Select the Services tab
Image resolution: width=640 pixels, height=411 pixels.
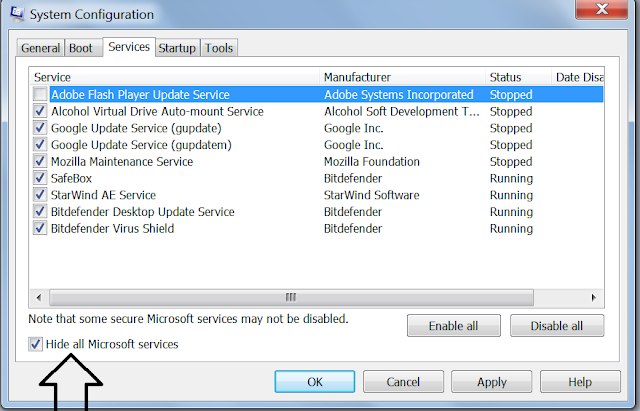[x=129, y=47]
